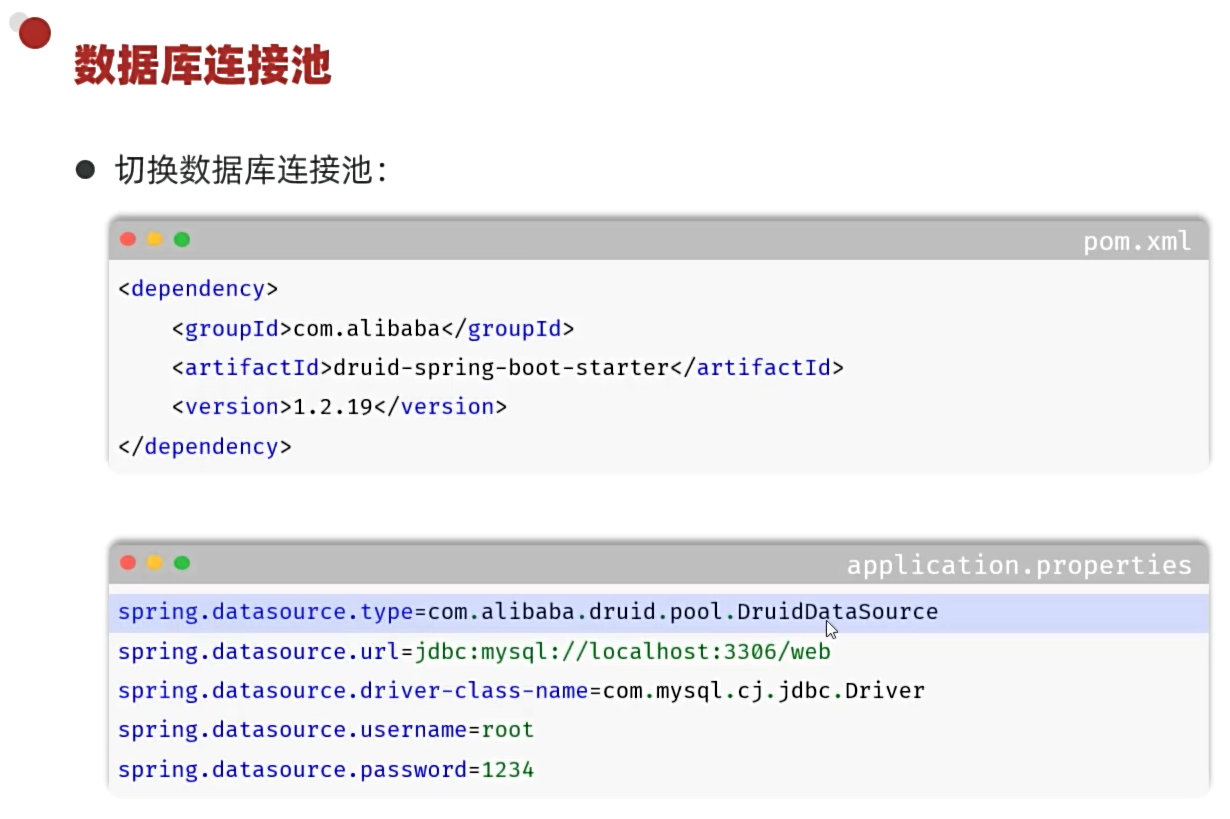Click the opening <dependency> tag

pos(198,289)
